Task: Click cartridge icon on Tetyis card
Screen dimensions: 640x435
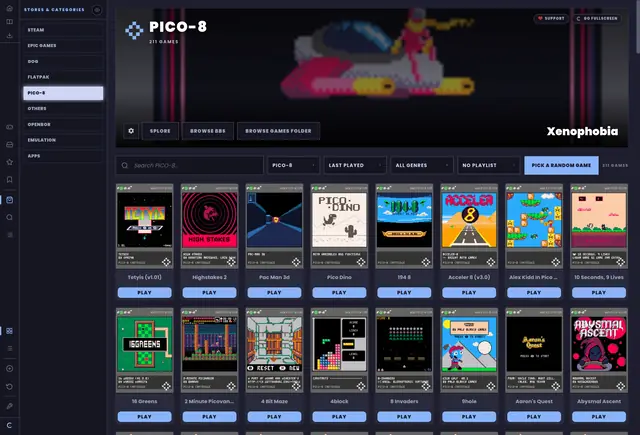Action: pyautogui.click(x=166, y=262)
